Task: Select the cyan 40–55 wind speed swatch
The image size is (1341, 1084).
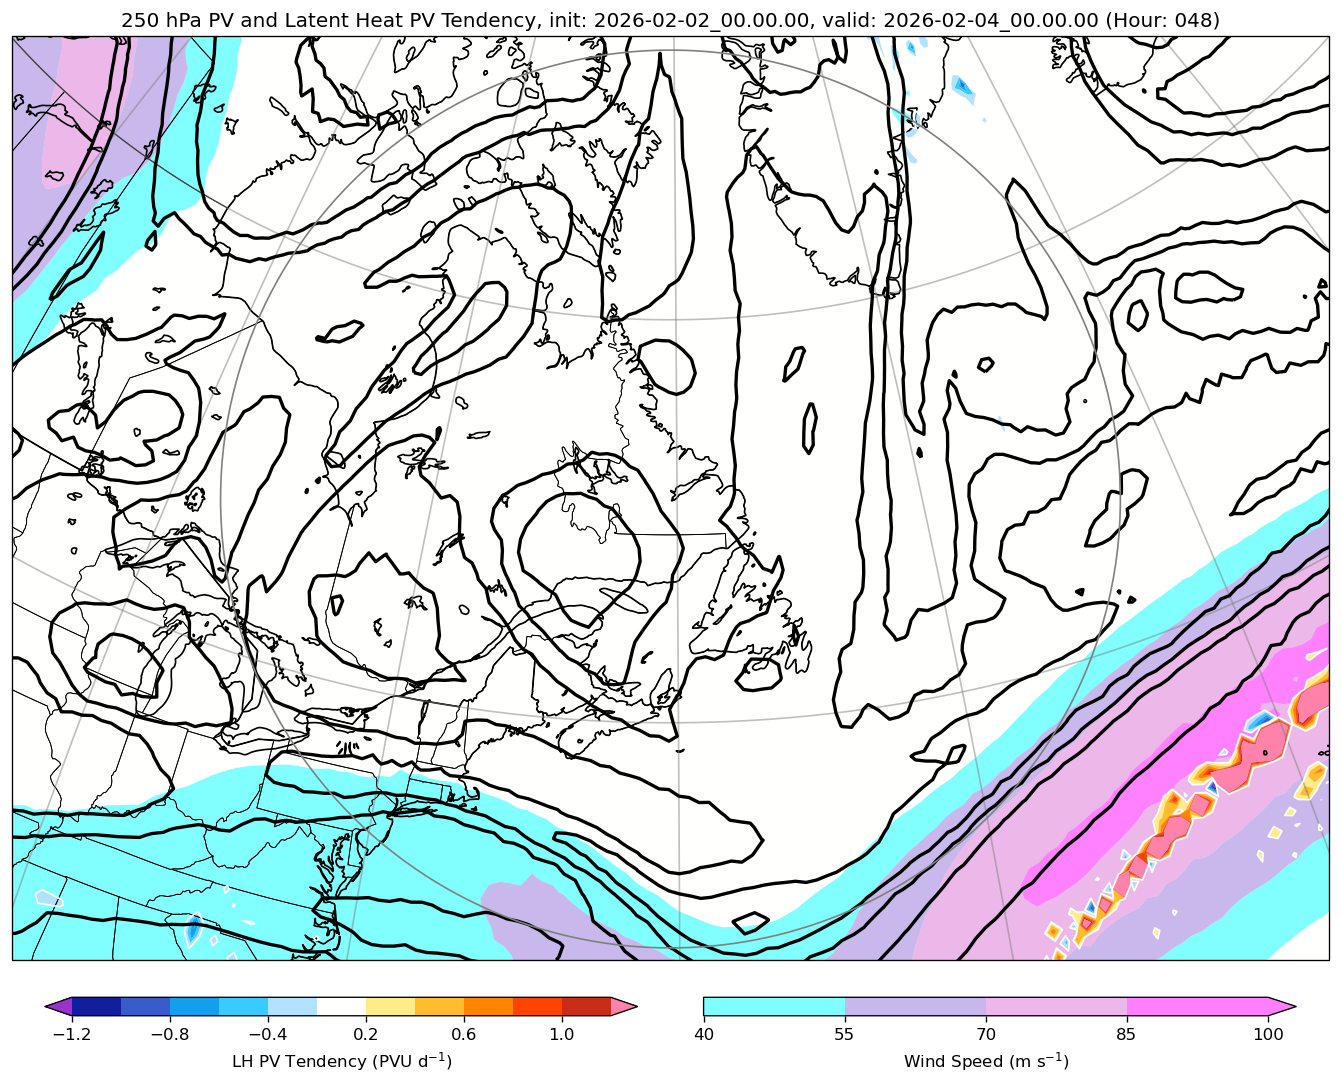Action: coord(774,1006)
